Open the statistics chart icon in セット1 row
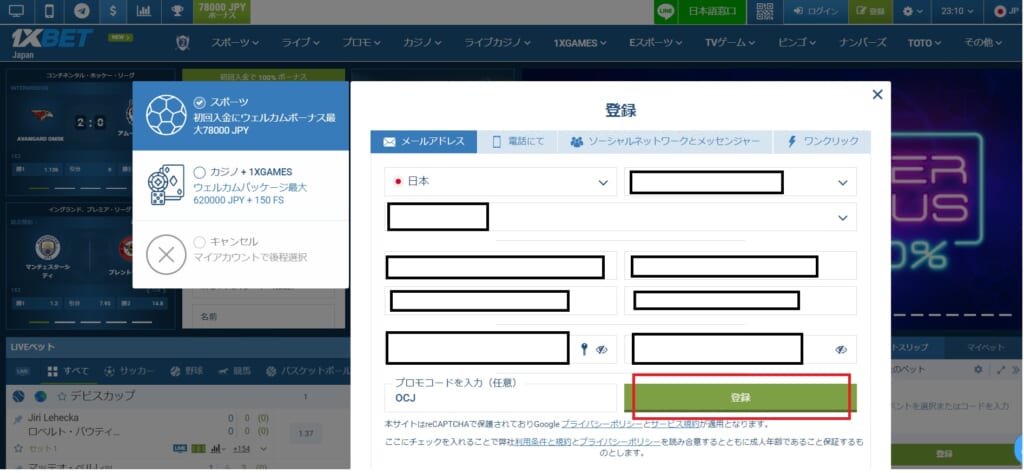 click(x=217, y=449)
